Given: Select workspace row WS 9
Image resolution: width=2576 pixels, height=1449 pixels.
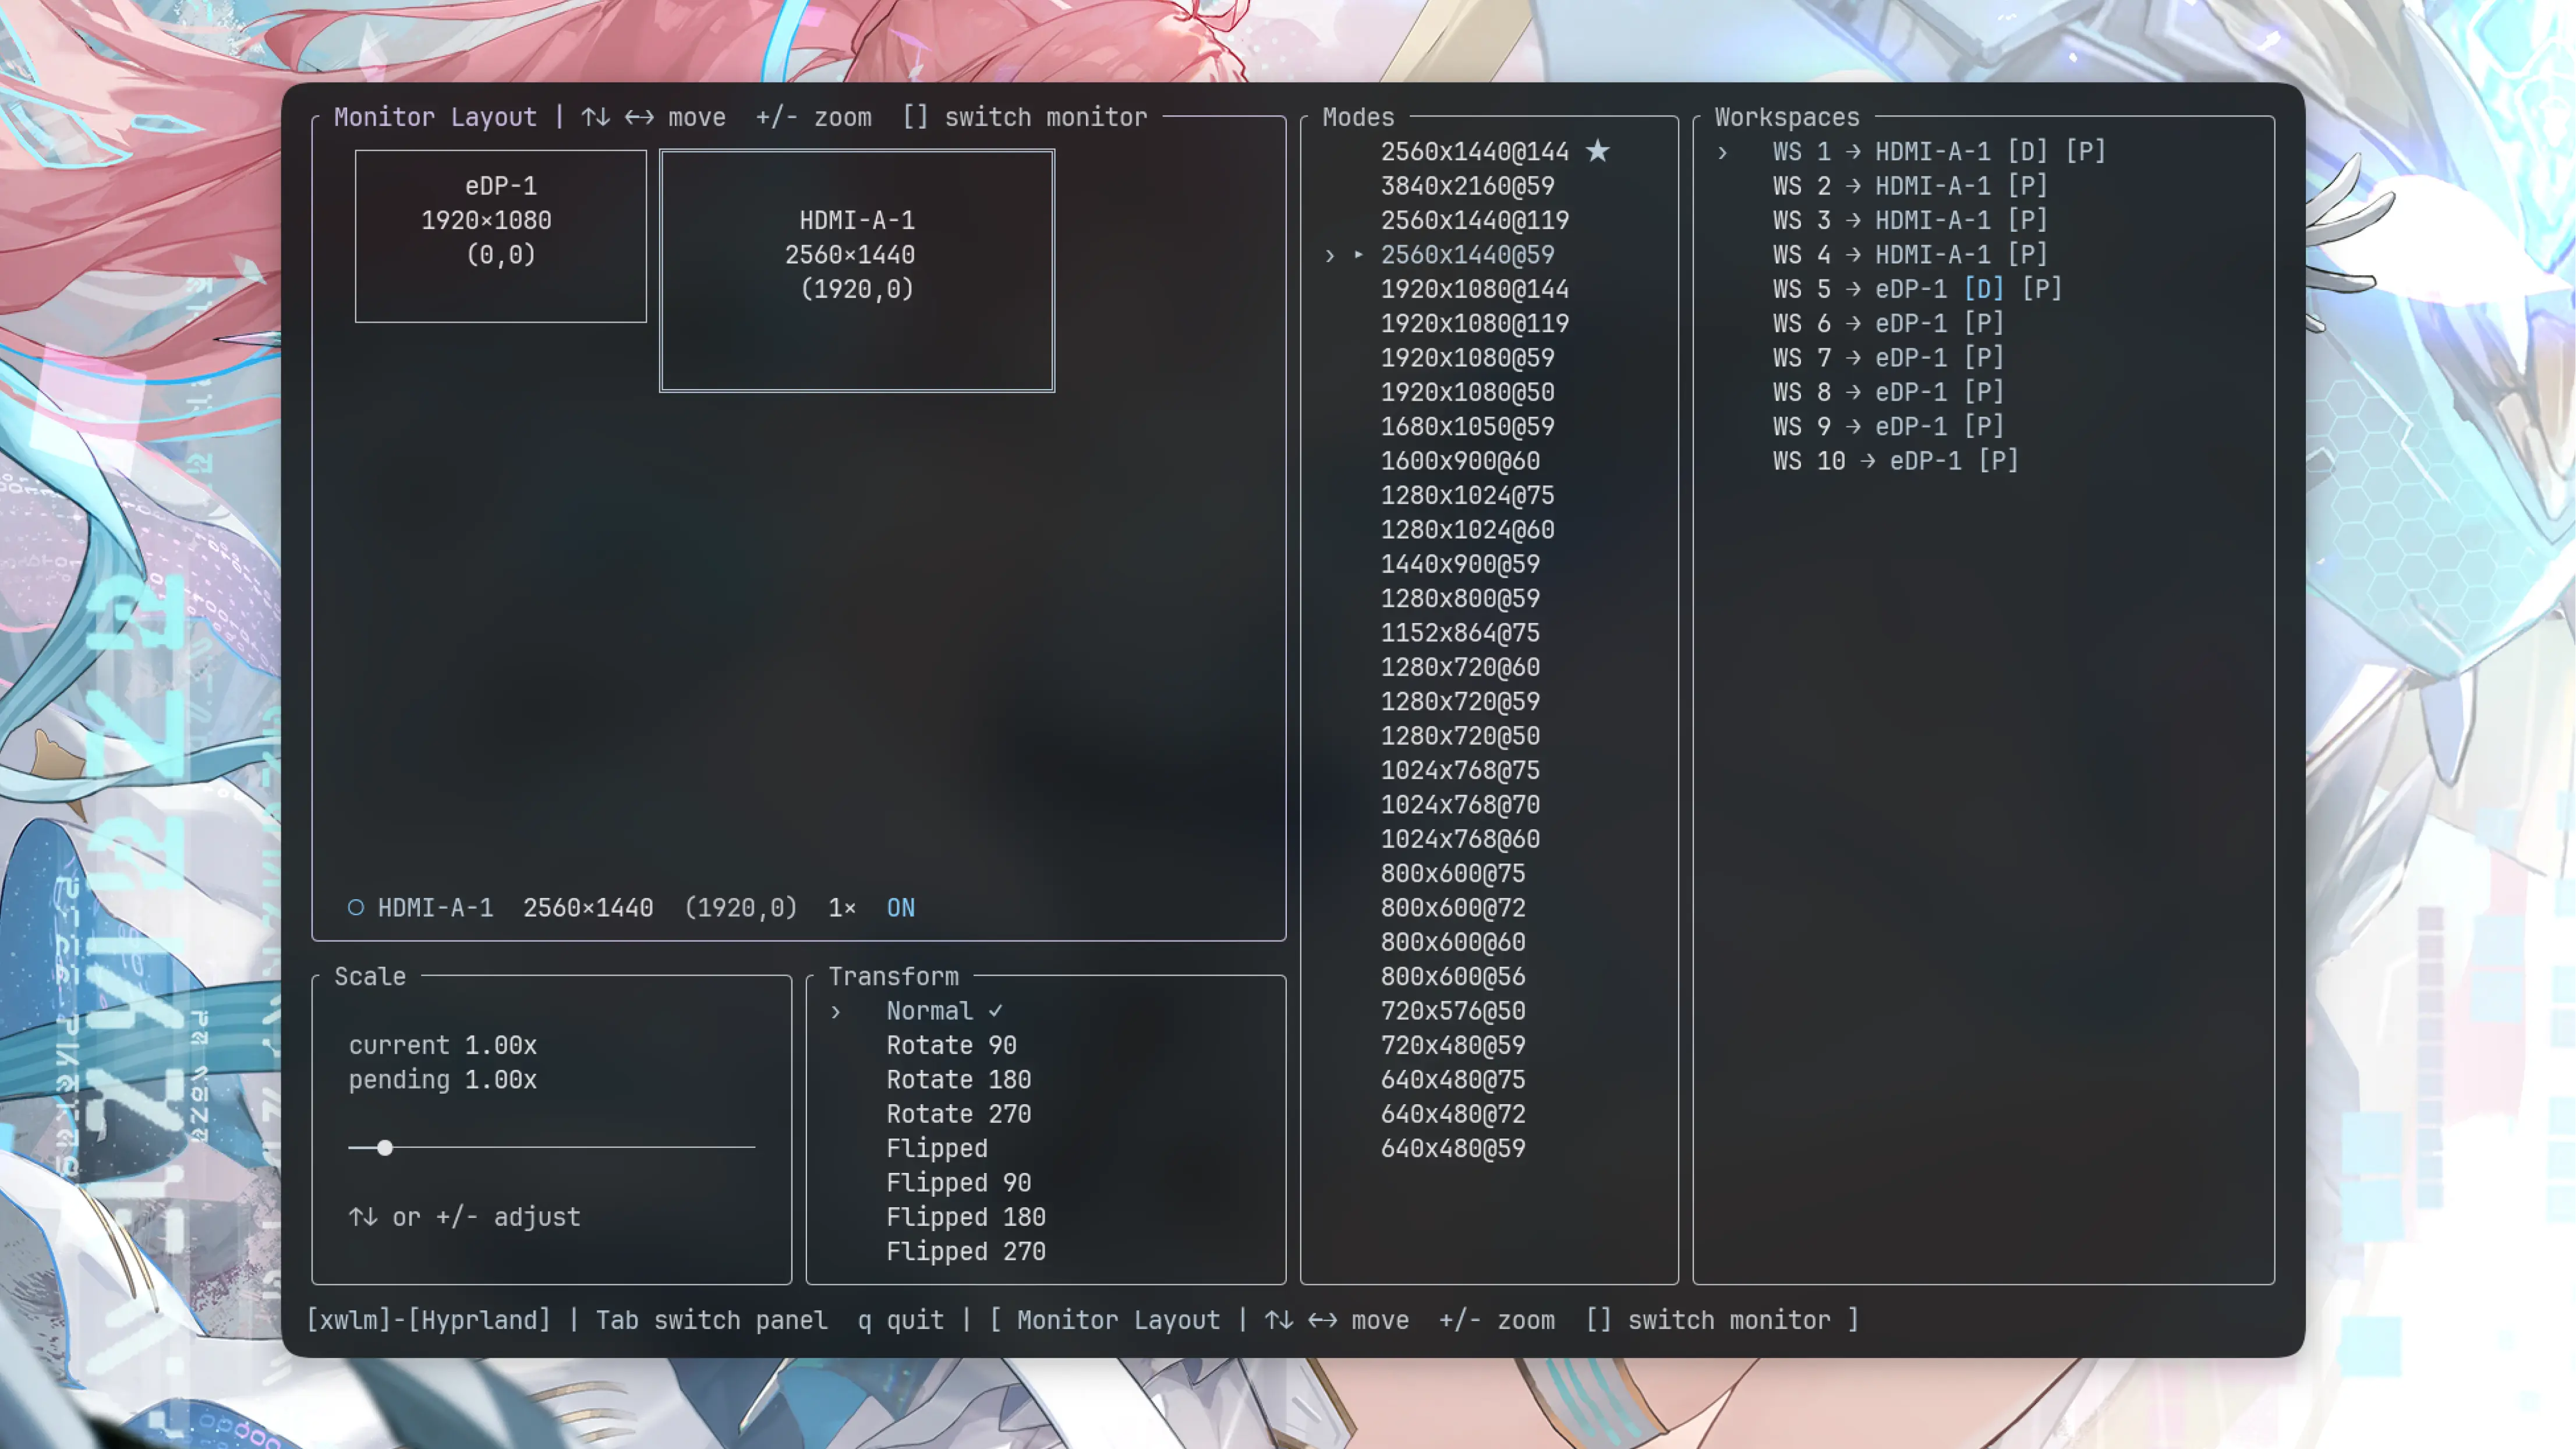Looking at the screenshot, I should 1889,427.
